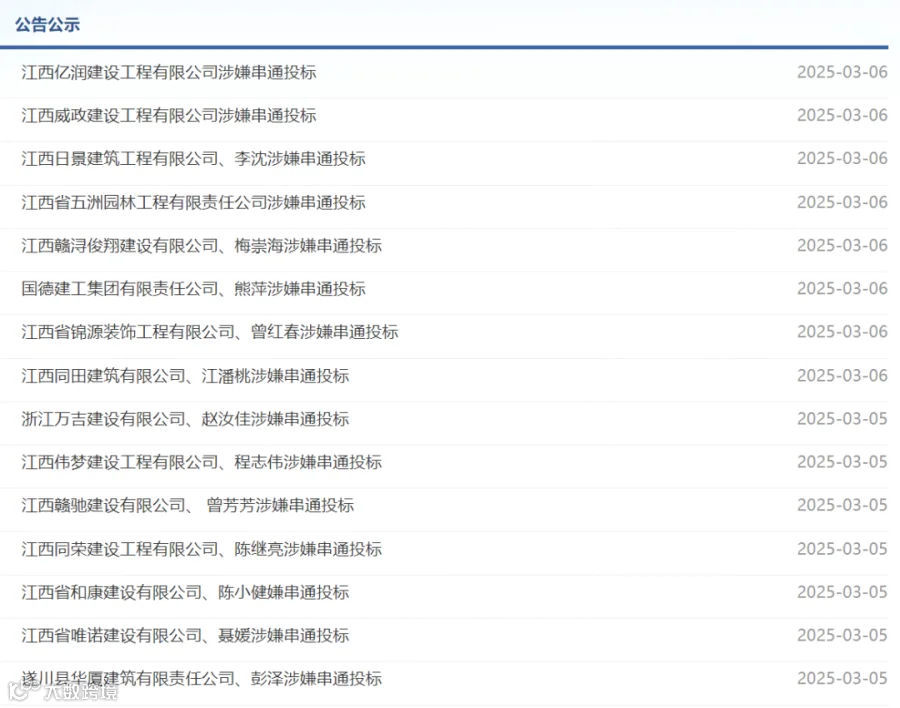The image size is (900, 708).
Task: Select date 2025-03-05 on 浙江万吉 row
Action: point(842,419)
